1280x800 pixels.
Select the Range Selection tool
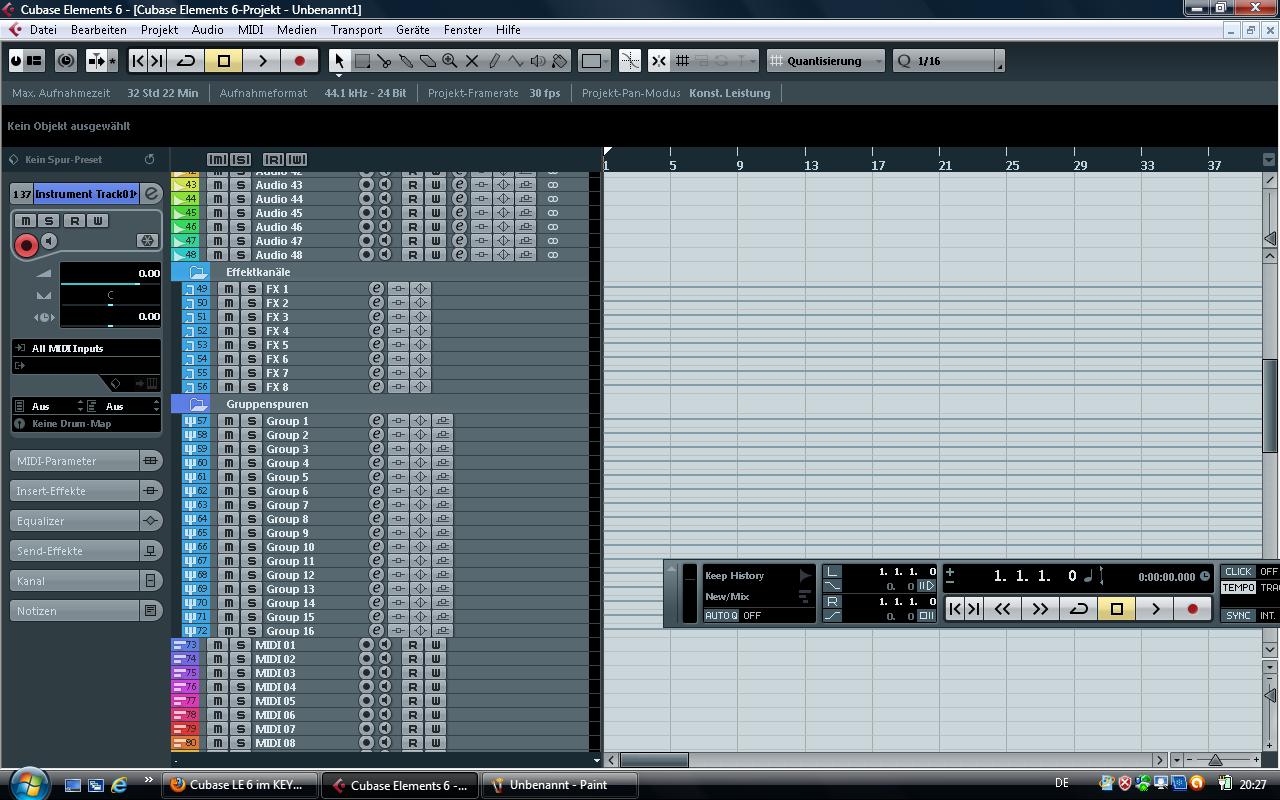click(x=362, y=61)
